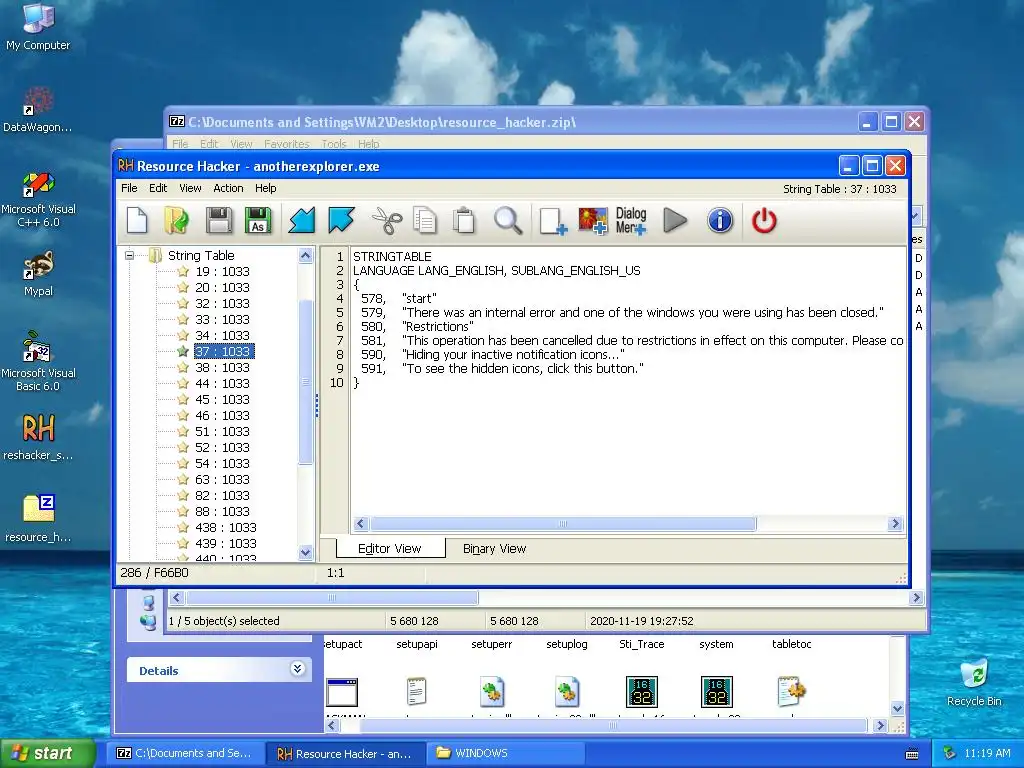The image size is (1024, 768).
Task: Click the setupapi file in WINDOWS window
Action: (417, 644)
